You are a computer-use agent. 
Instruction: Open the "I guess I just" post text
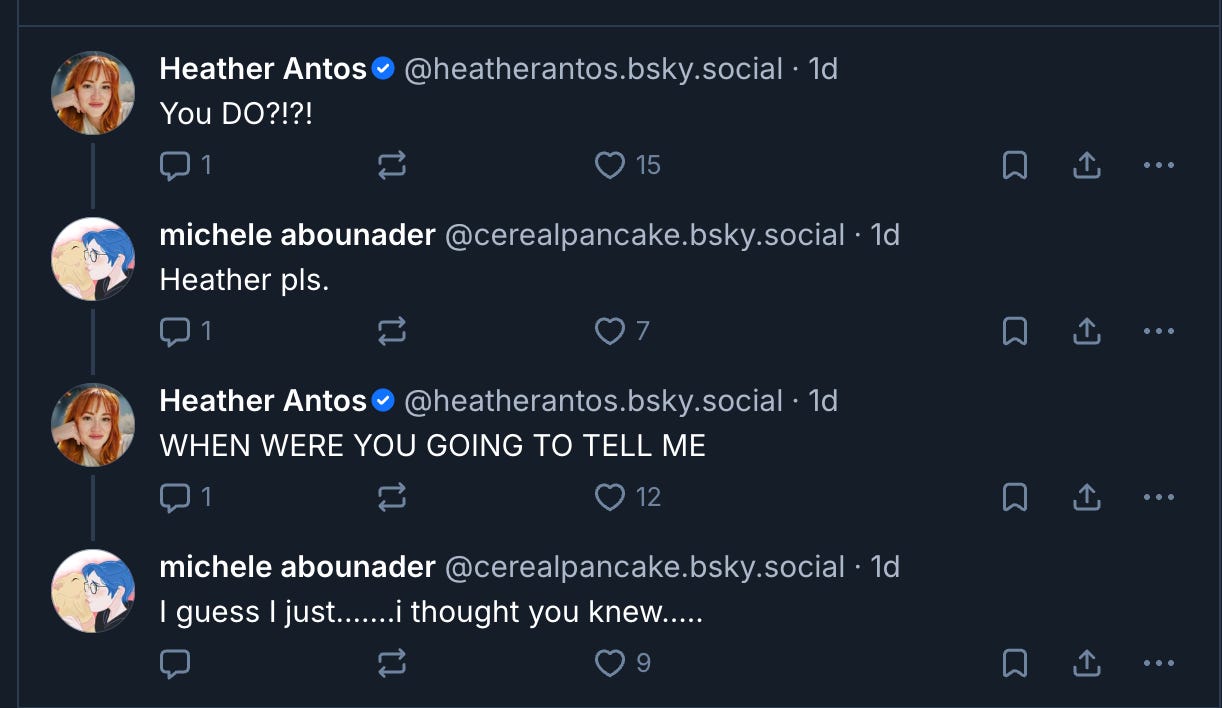(430, 612)
